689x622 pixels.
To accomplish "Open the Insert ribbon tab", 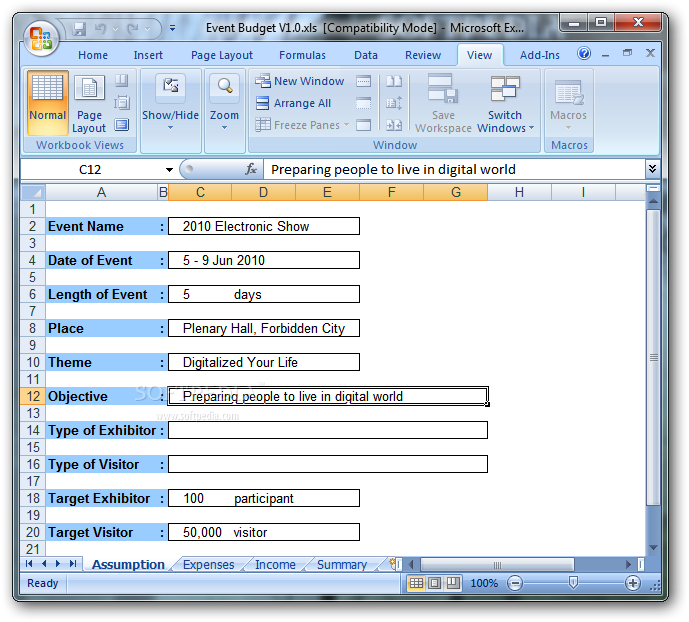I will [x=148, y=55].
